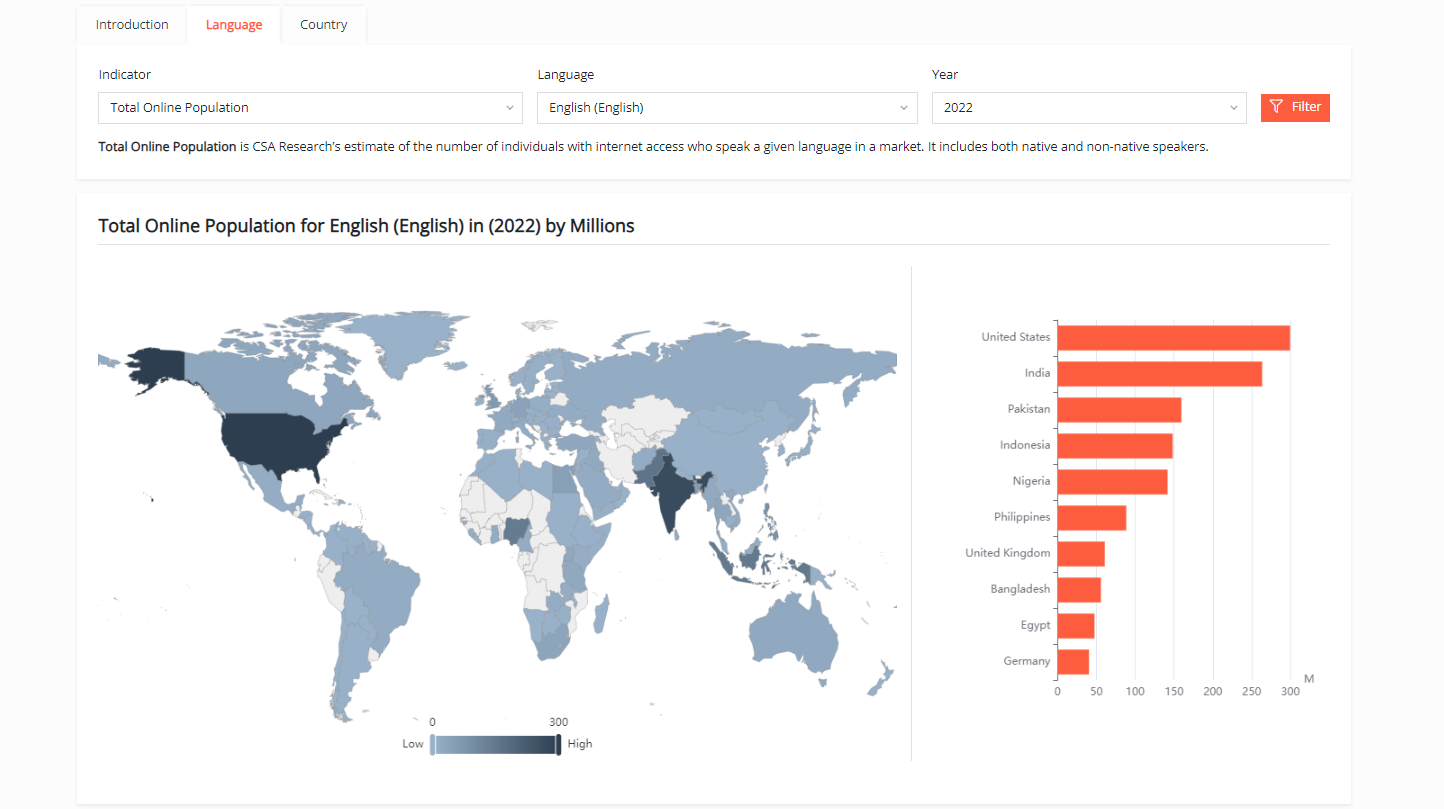
Task: Click the Low handle of the map legend slider
Action: 432,744
